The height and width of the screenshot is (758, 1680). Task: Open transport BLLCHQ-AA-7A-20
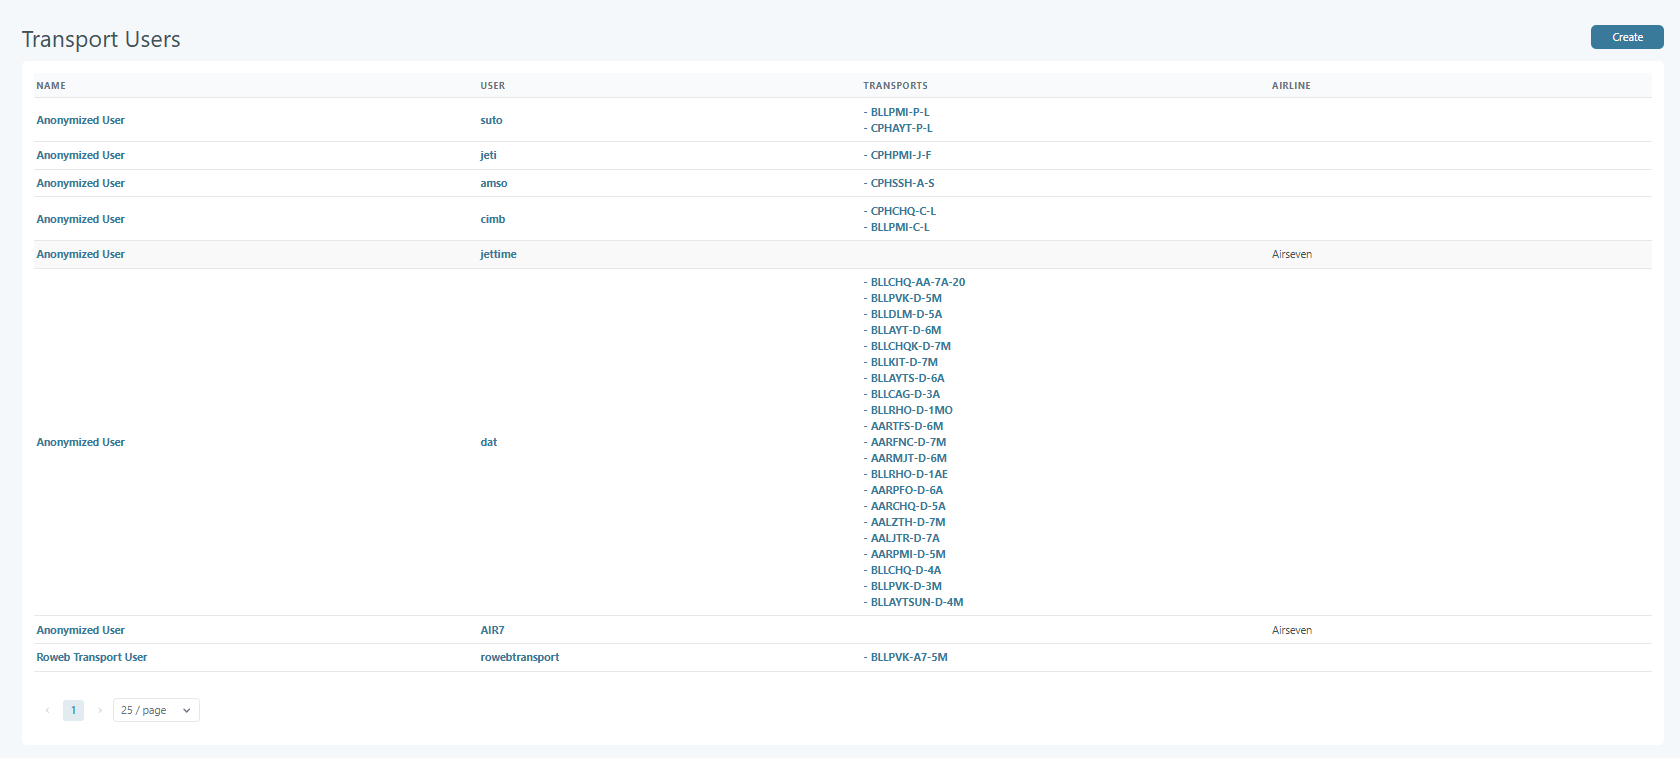[917, 282]
